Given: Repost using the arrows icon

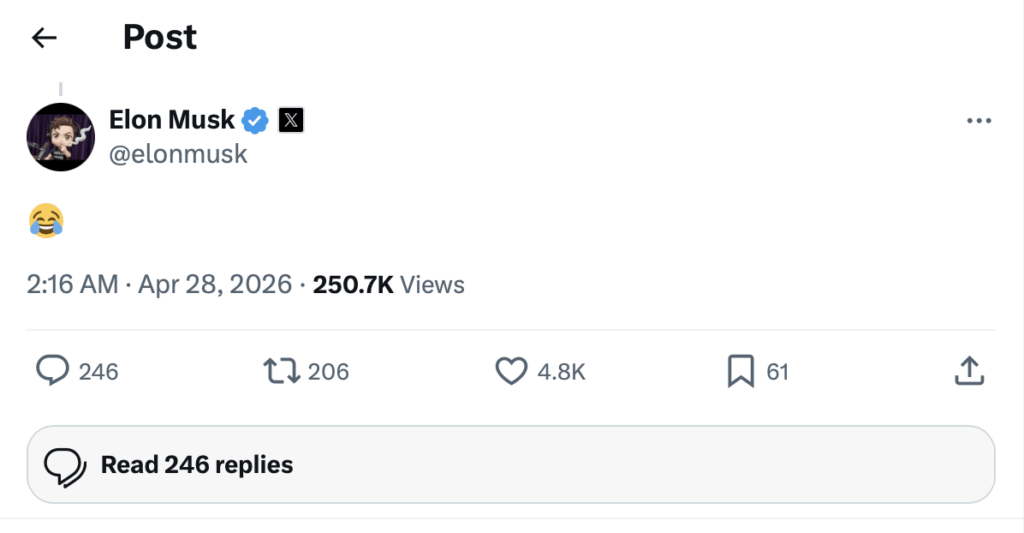Looking at the screenshot, I should tap(279, 372).
